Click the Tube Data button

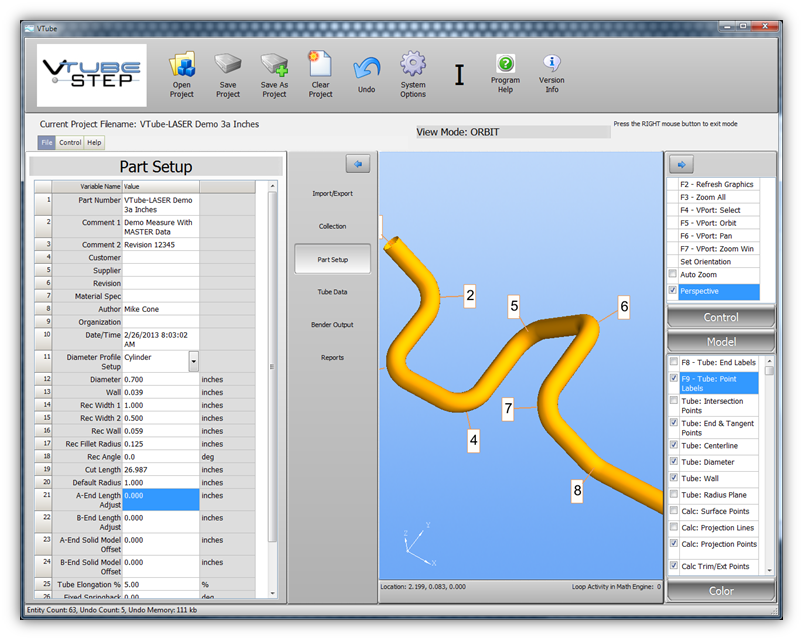(332, 292)
